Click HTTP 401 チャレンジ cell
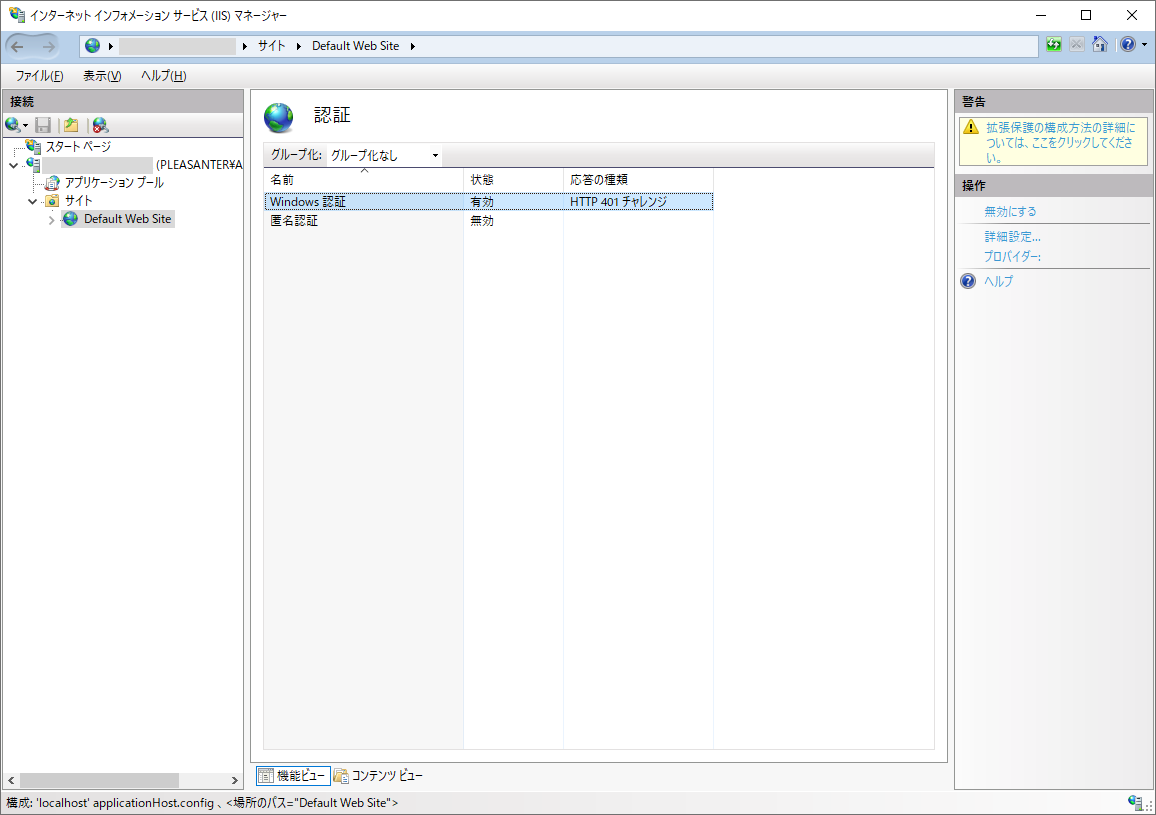 619,201
